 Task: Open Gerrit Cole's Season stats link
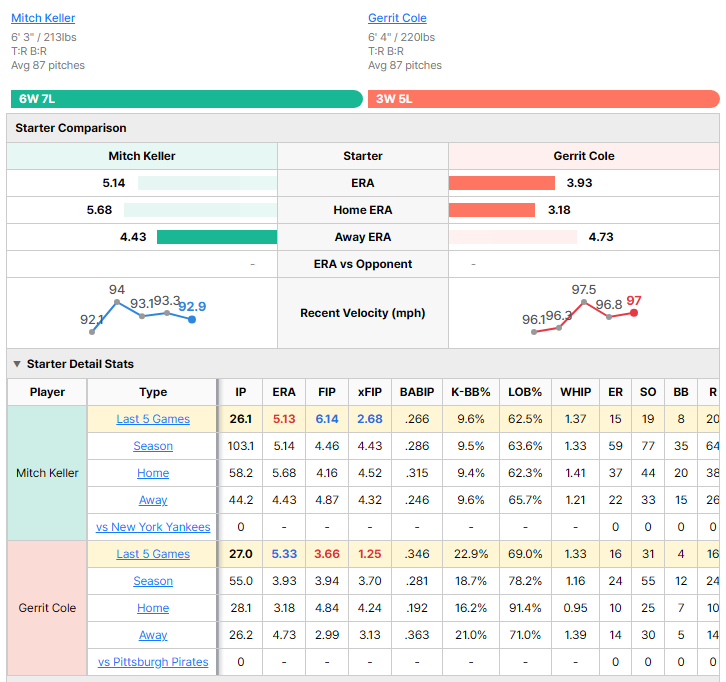click(x=153, y=581)
